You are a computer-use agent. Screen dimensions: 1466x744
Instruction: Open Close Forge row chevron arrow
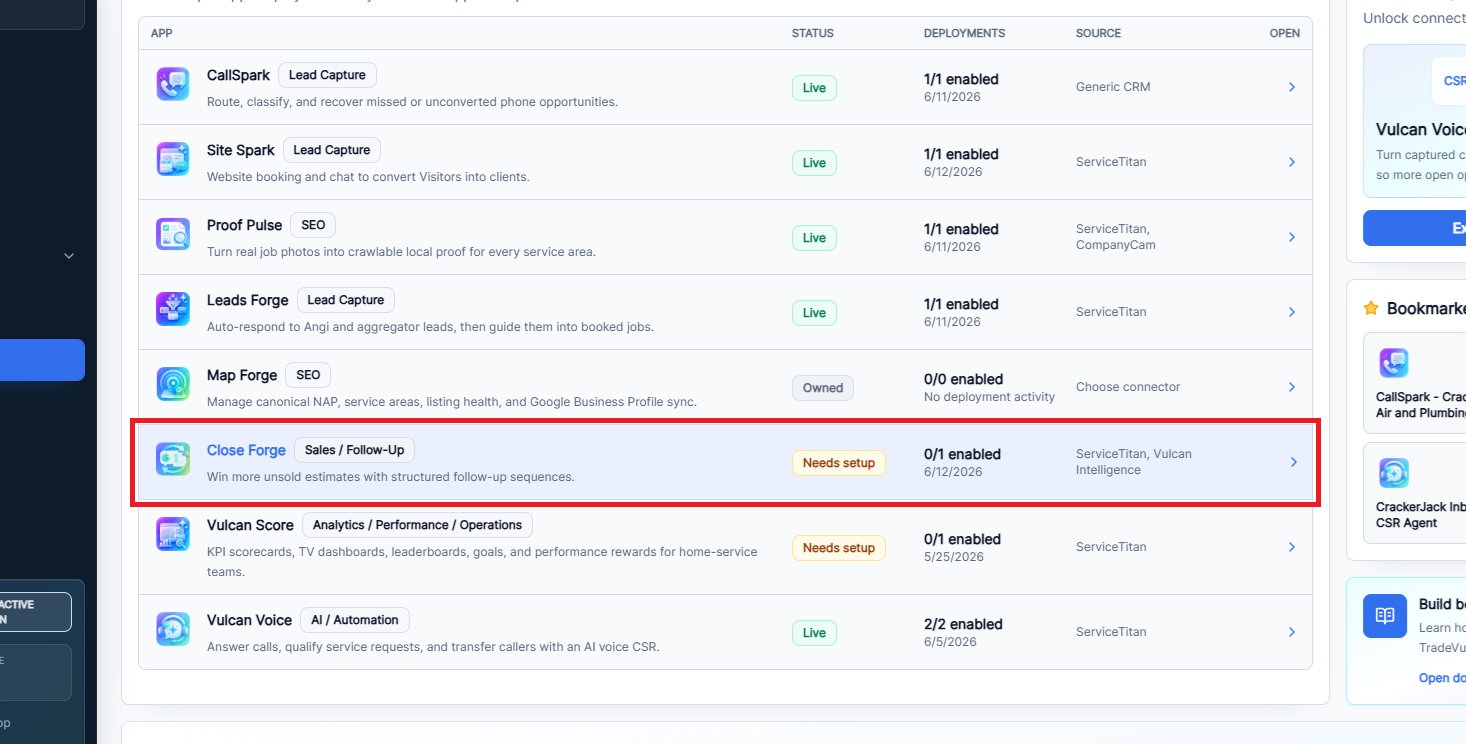pyautogui.click(x=1293, y=462)
